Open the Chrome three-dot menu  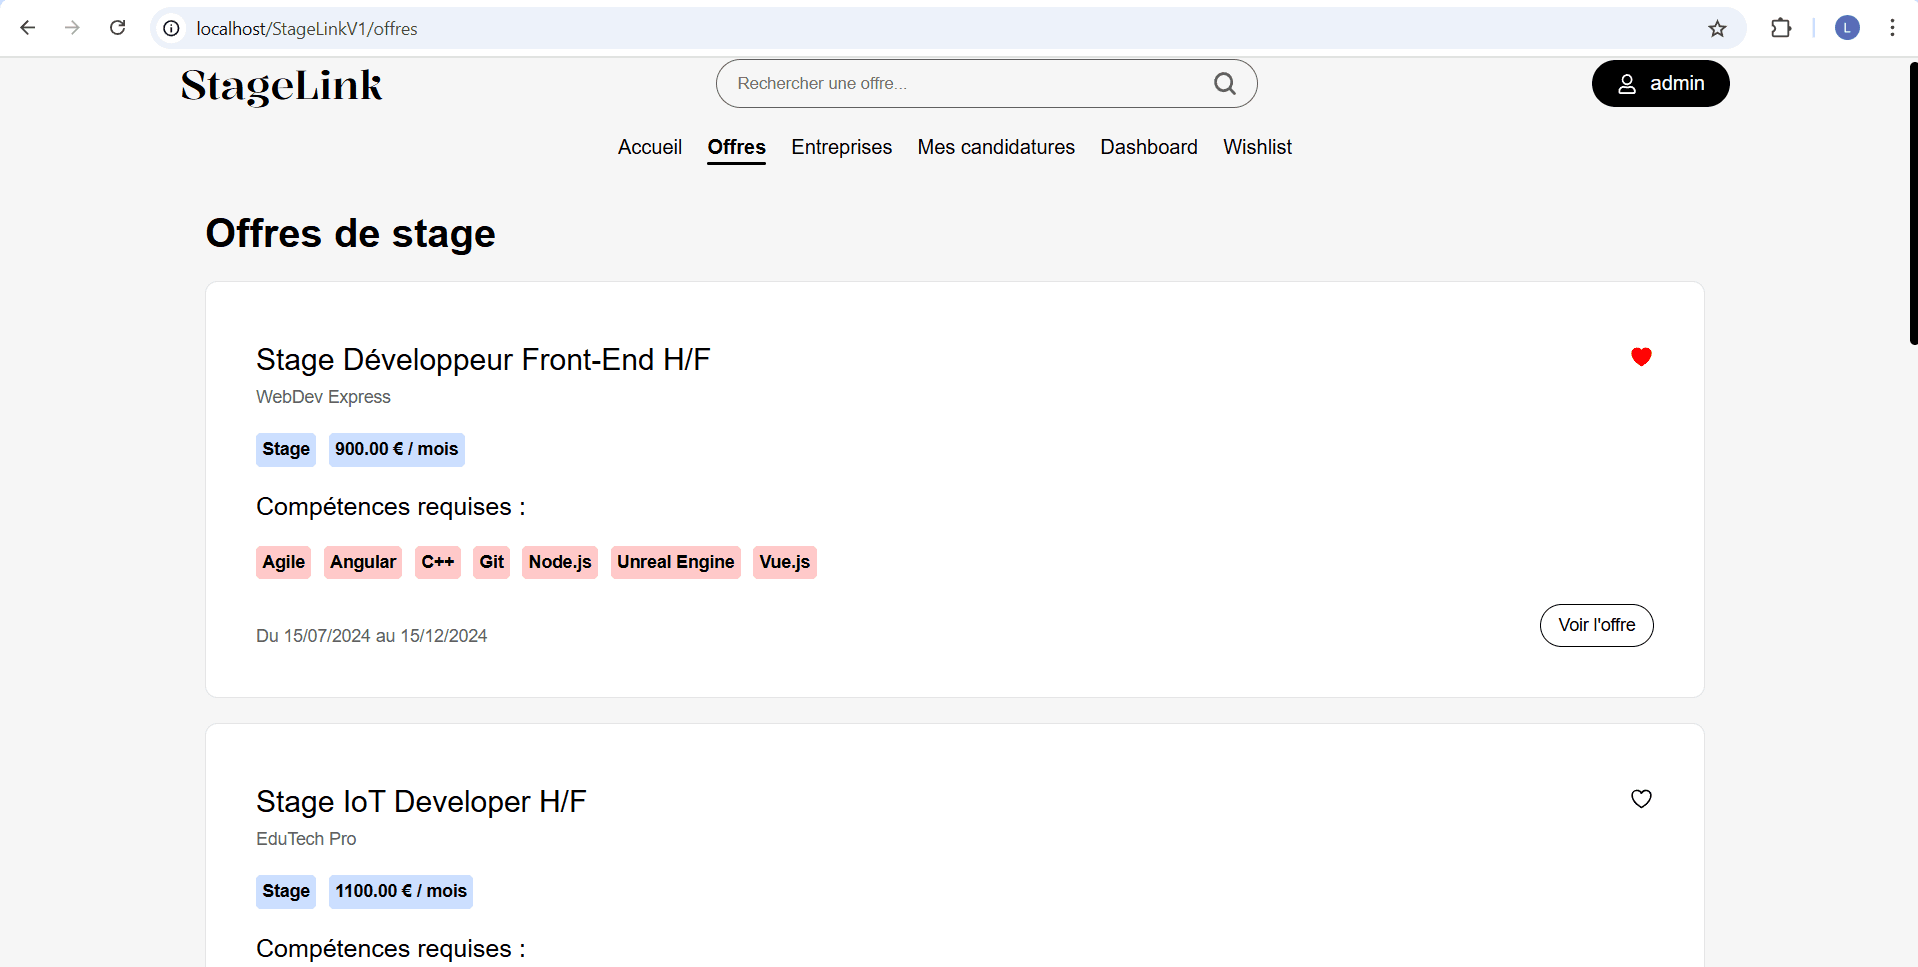tap(1892, 28)
